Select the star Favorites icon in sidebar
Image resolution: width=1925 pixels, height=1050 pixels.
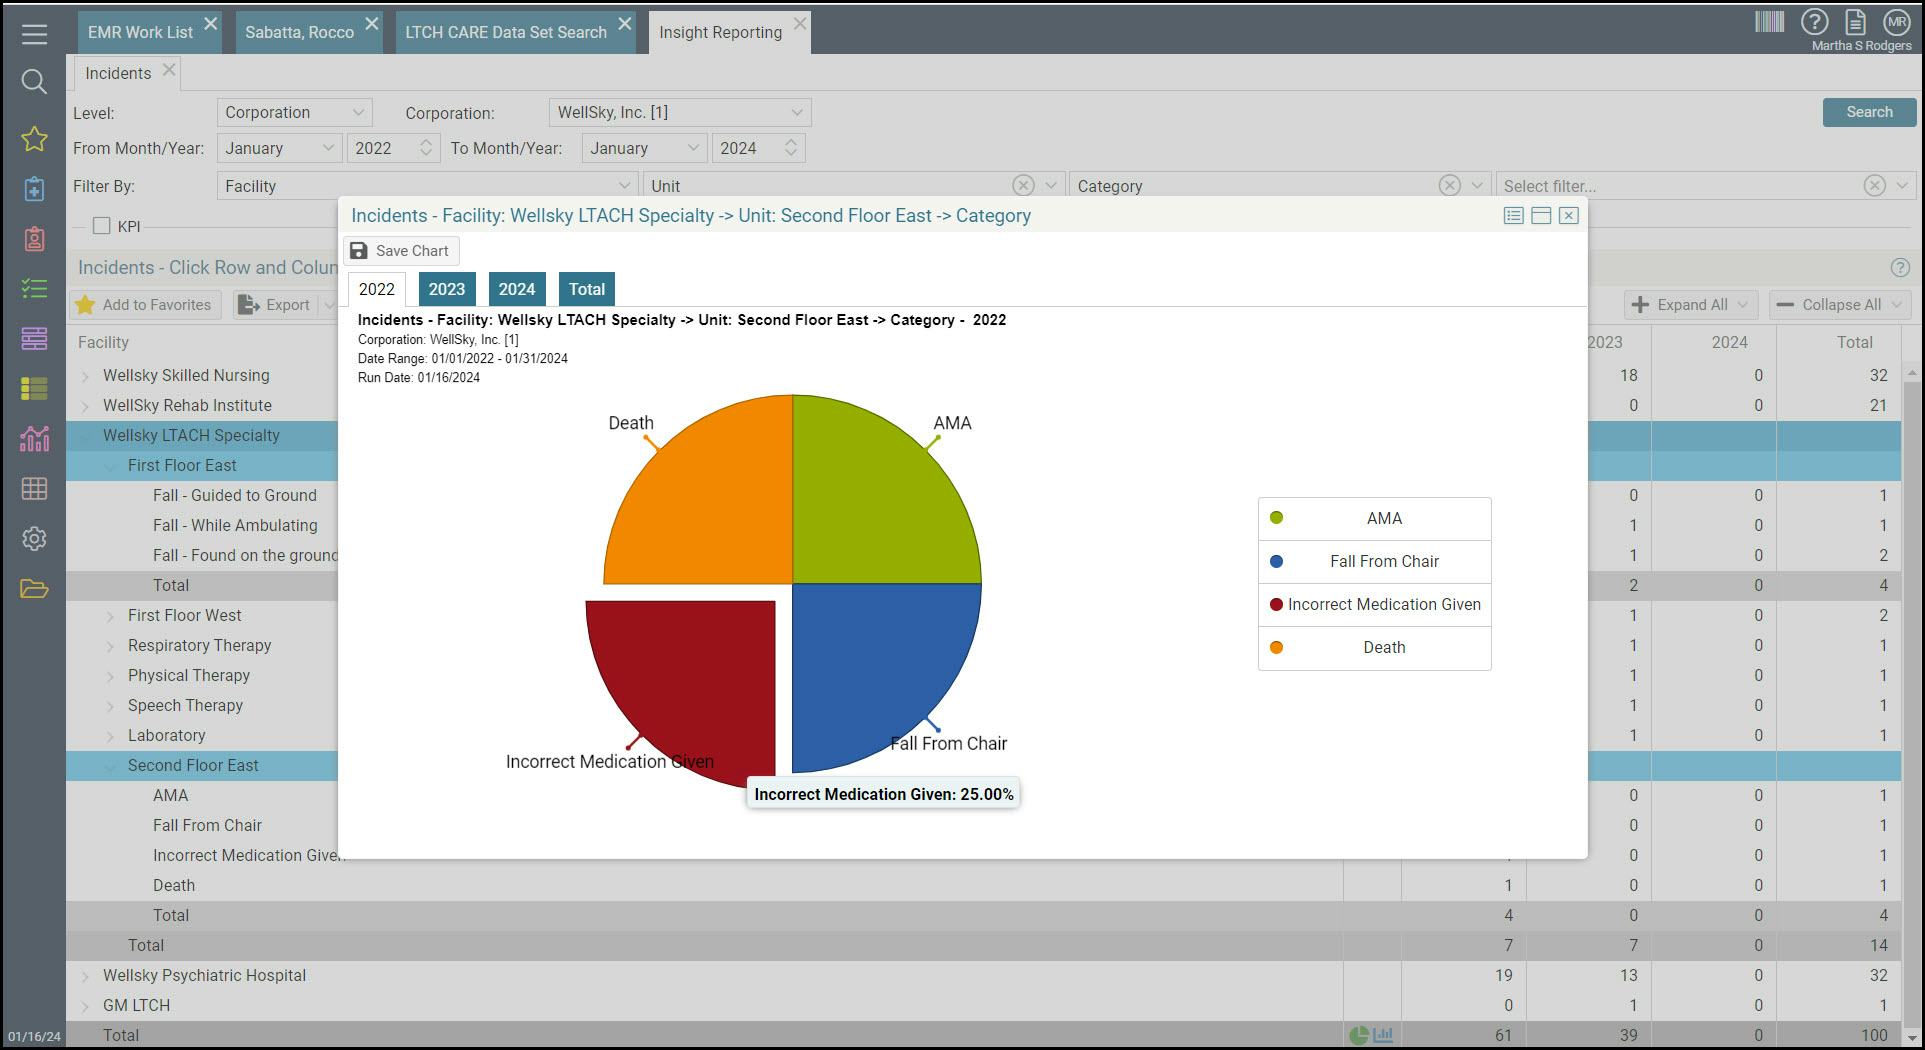[34, 139]
